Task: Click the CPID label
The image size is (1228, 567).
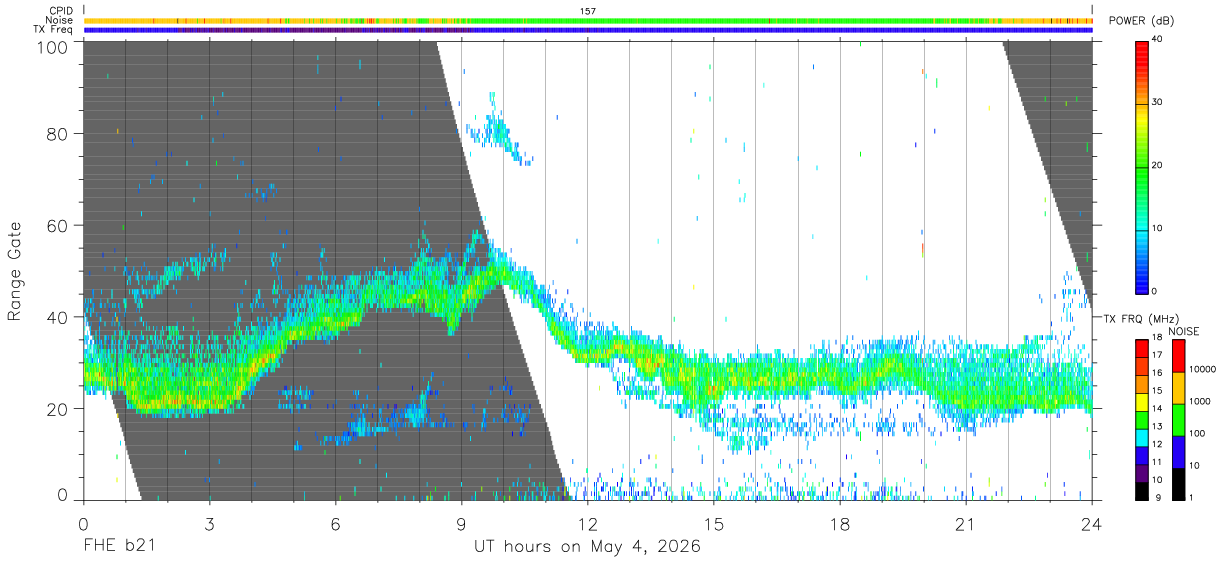Action: click(59, 11)
